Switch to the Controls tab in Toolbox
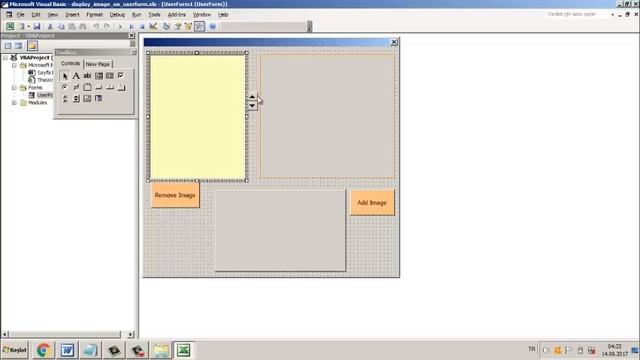 coord(71,64)
